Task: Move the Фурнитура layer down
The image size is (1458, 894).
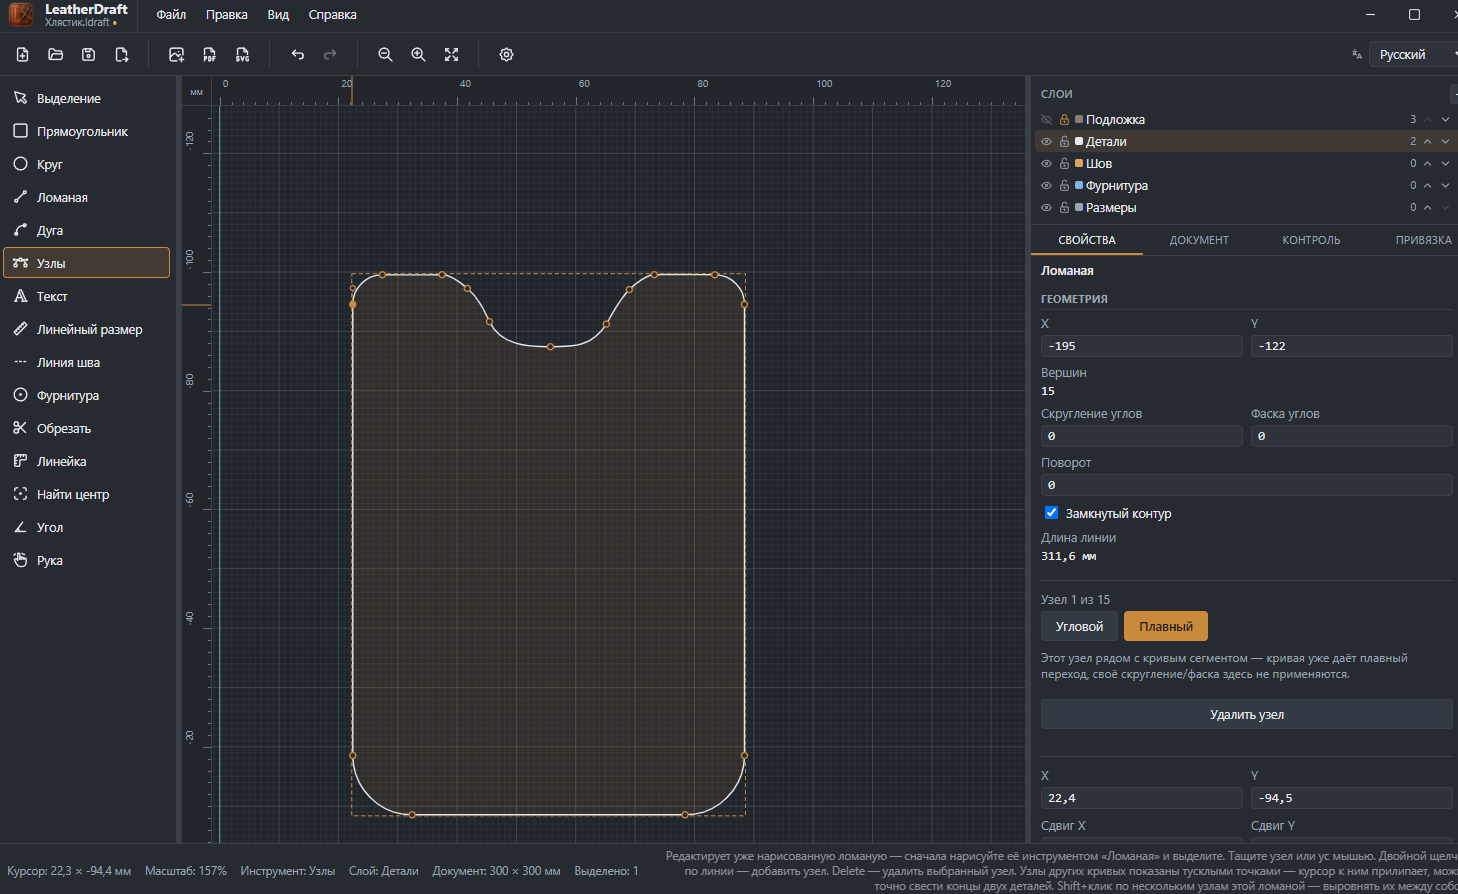Action: coord(1445,186)
